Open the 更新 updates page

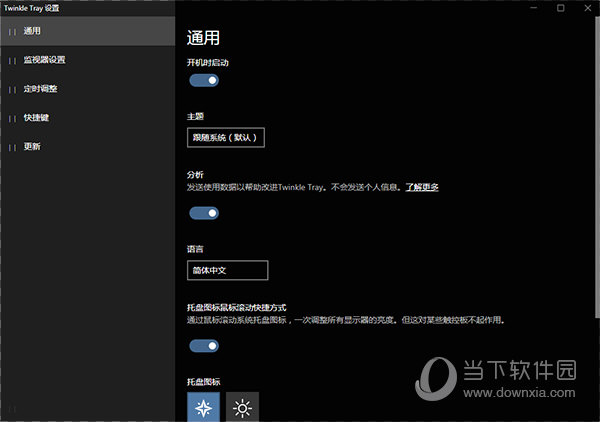tap(88, 147)
